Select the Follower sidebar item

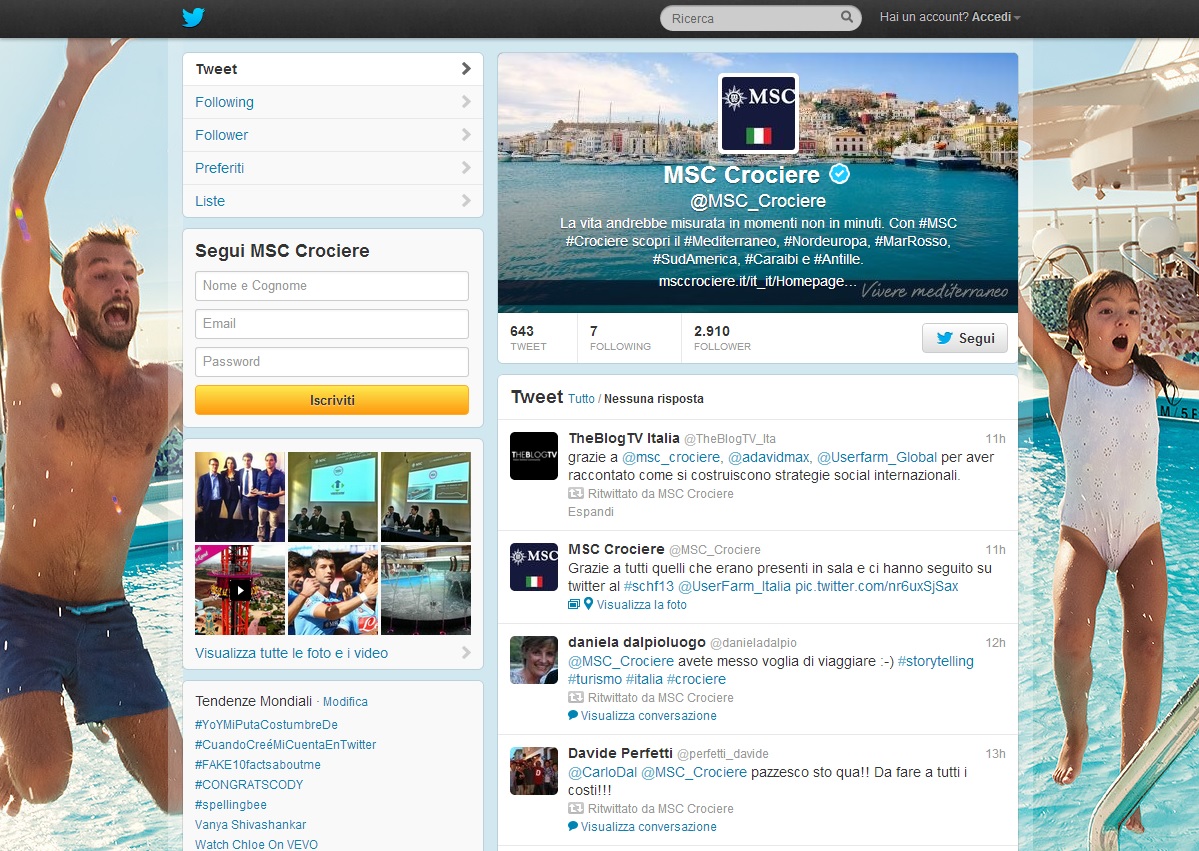333,135
